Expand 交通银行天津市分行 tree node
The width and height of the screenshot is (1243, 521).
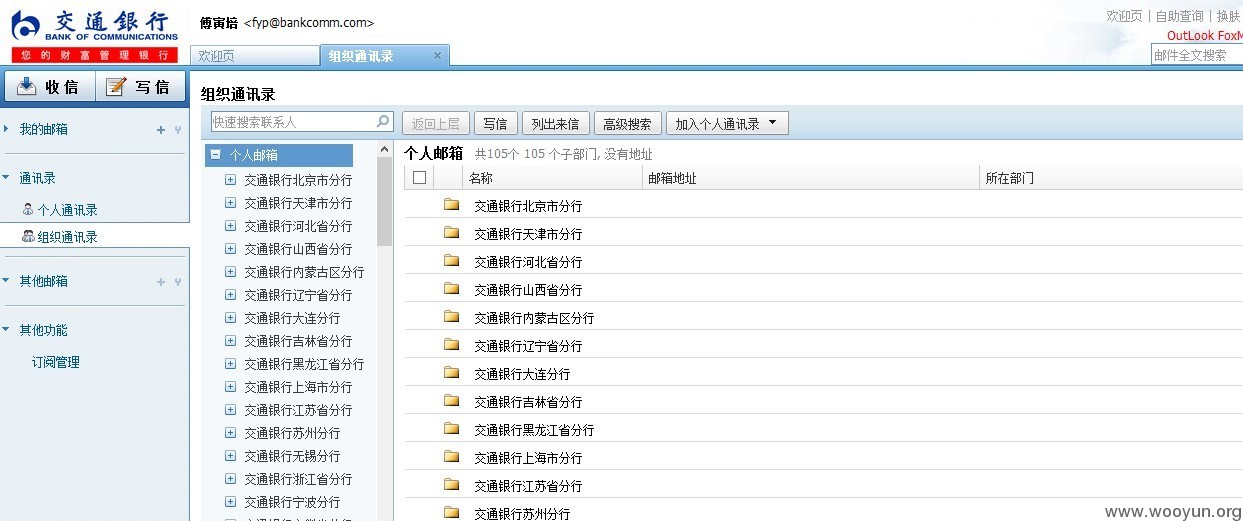(x=230, y=203)
